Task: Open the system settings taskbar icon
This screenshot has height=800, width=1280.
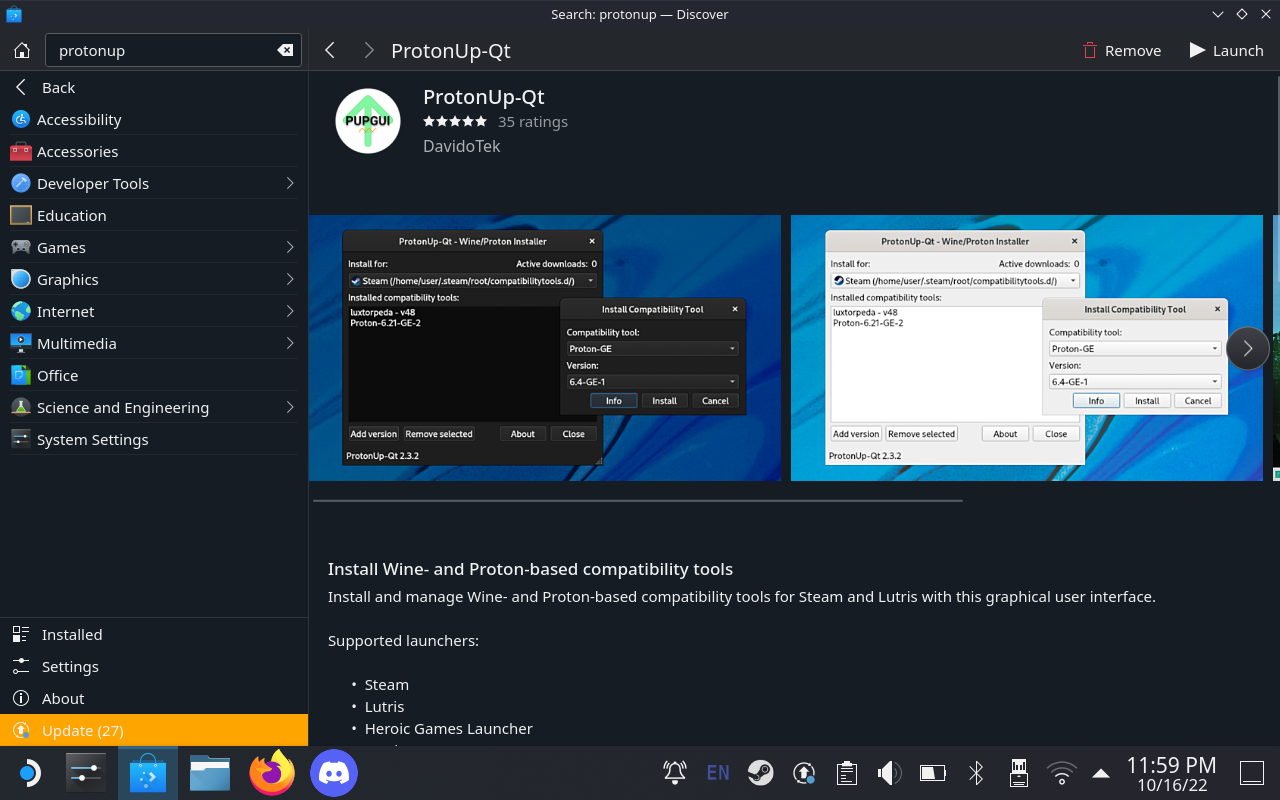Action: pyautogui.click(x=86, y=773)
